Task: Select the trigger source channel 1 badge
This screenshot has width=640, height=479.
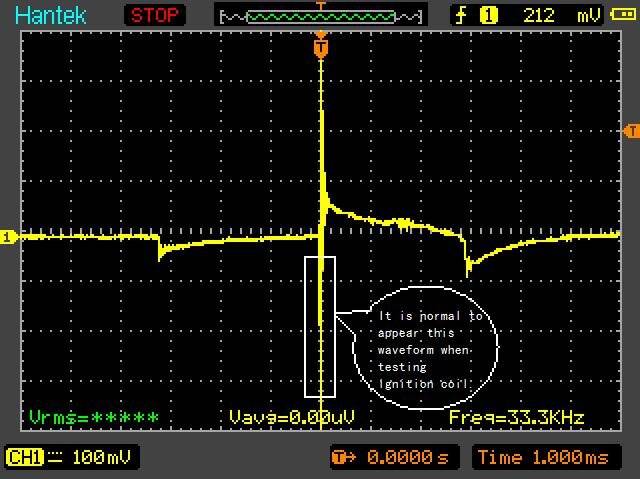Action: coord(489,15)
